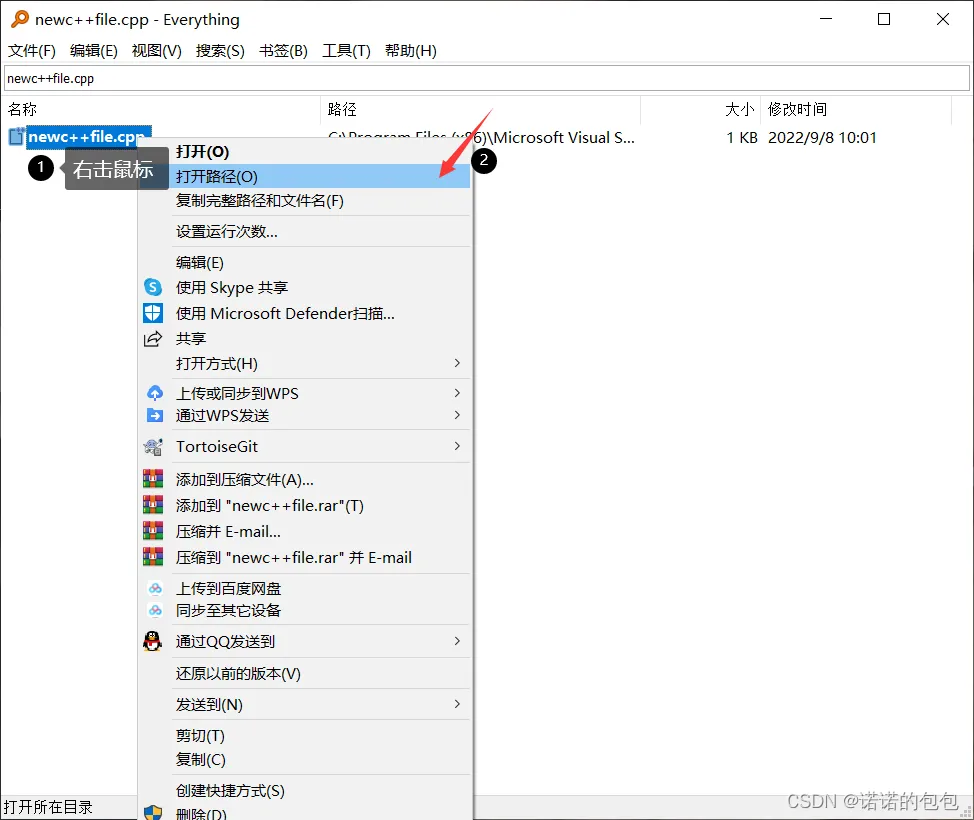Click the QQ penguin icon

(153, 641)
